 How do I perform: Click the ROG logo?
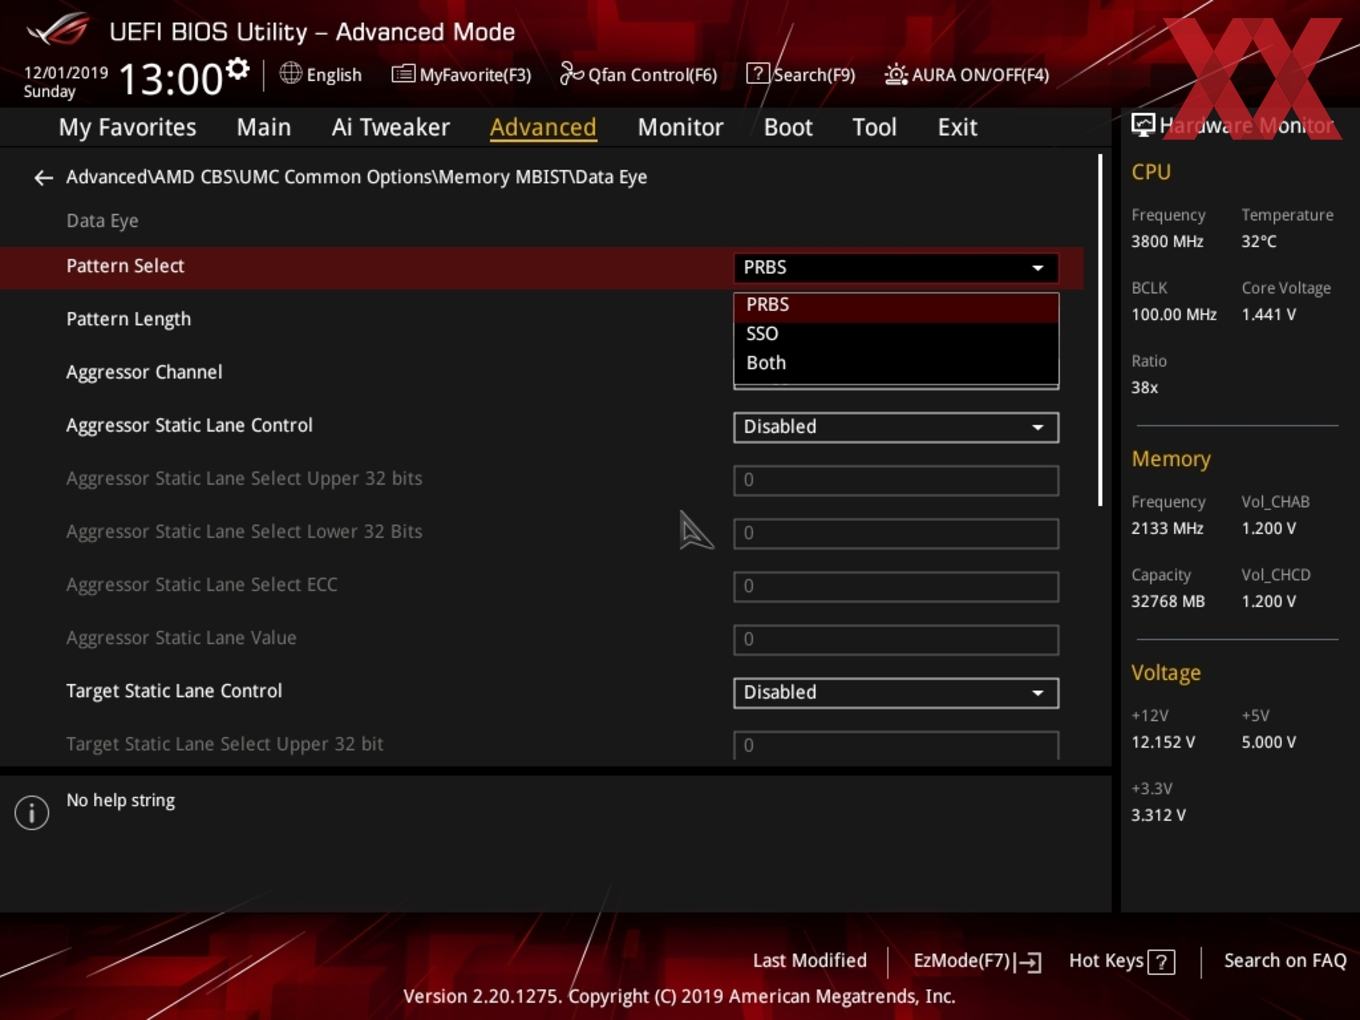(x=58, y=30)
